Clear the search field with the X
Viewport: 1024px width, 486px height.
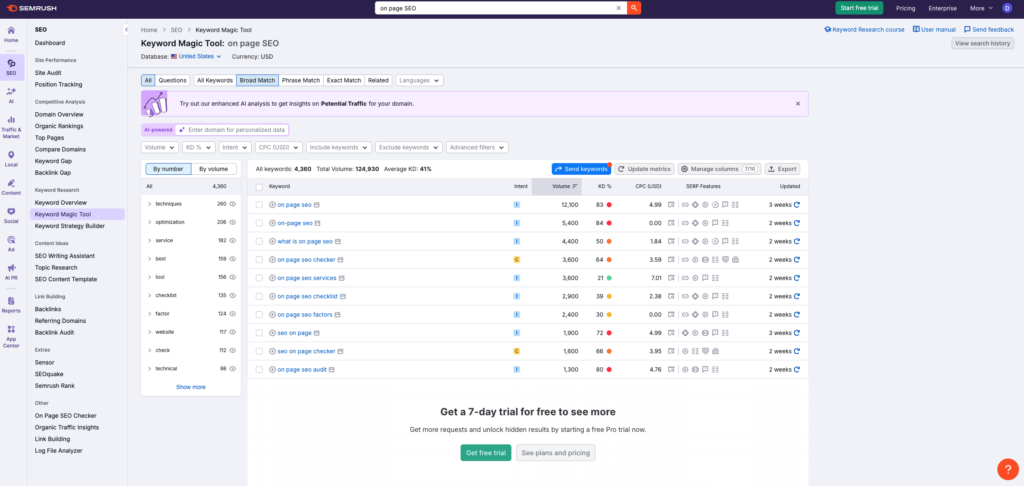618,8
